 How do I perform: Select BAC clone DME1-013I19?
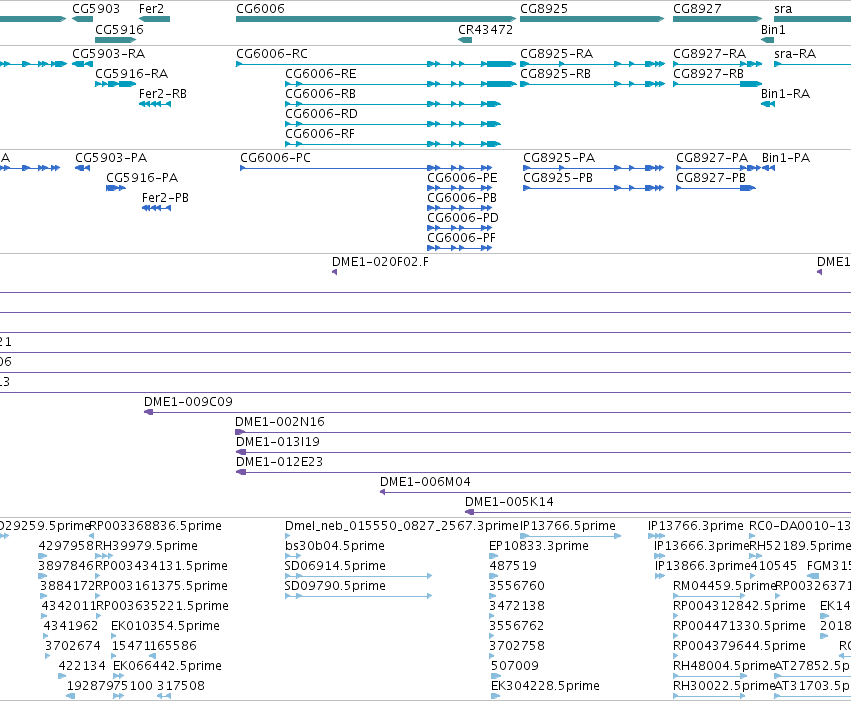pos(543,452)
